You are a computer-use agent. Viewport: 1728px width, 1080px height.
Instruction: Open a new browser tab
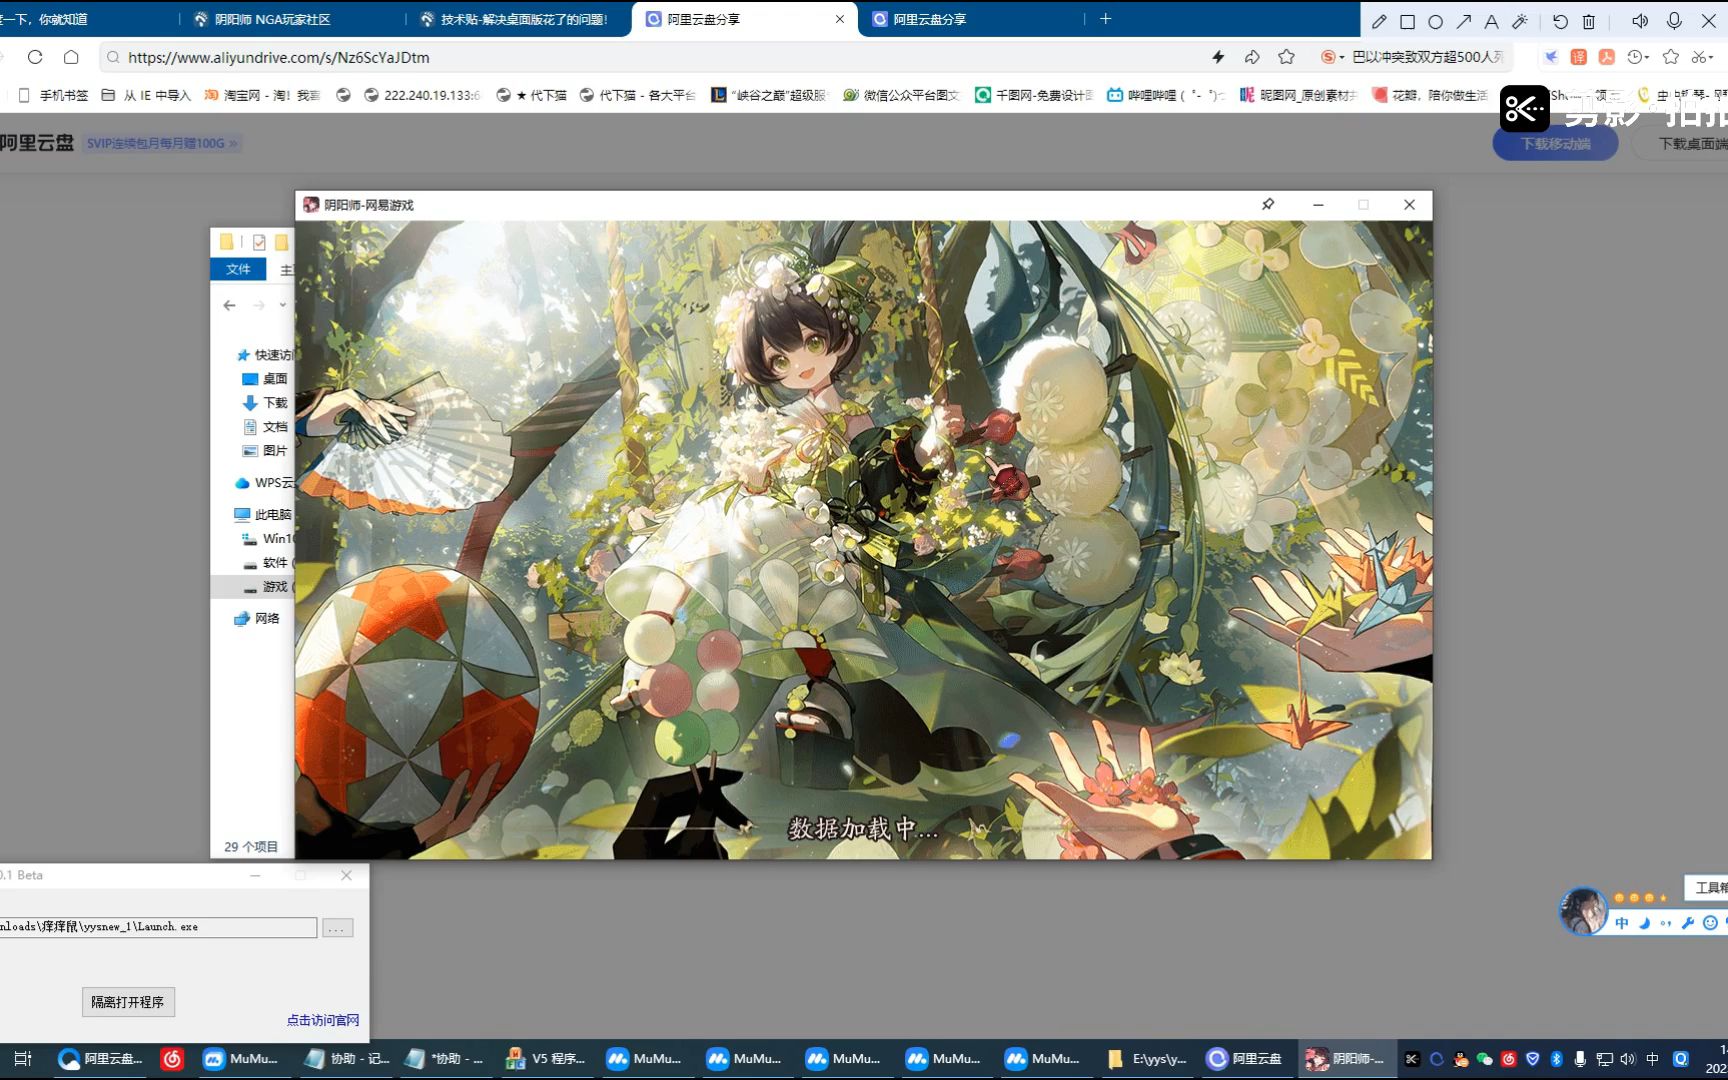point(1105,19)
